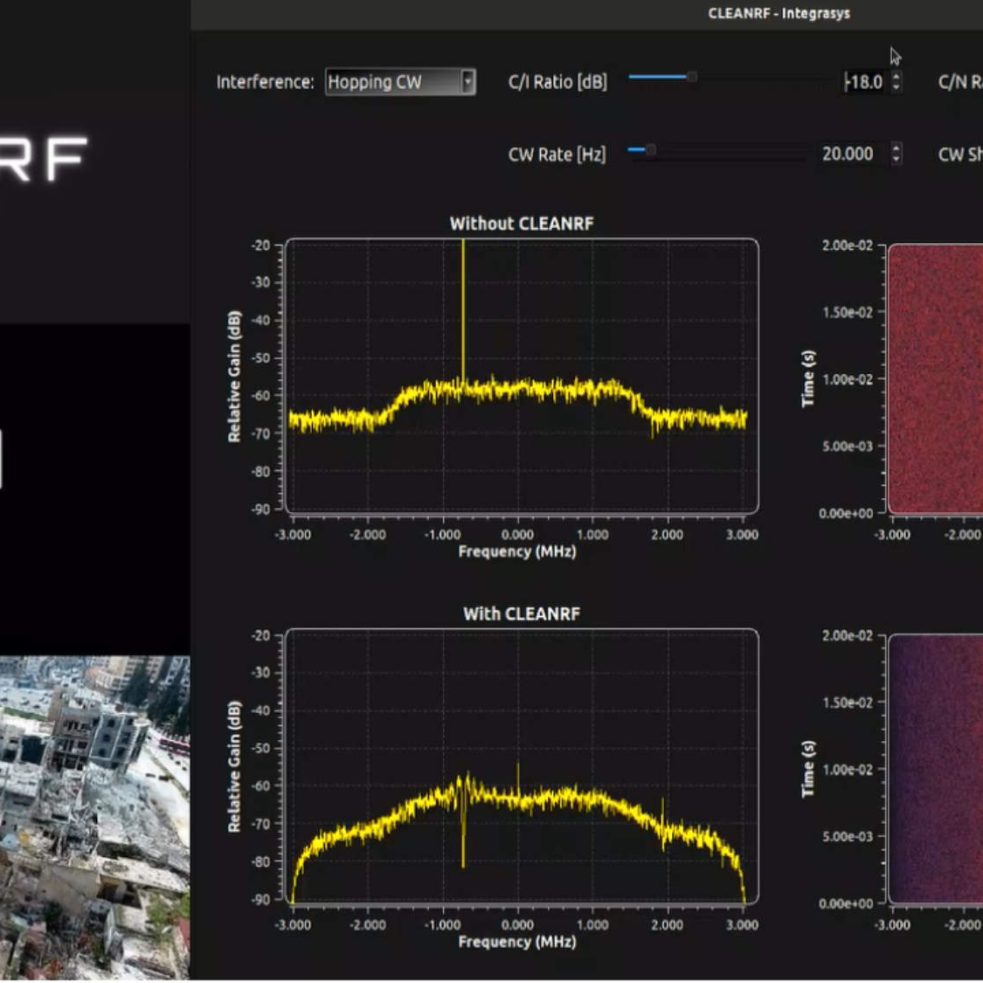Click the C/I Ratio slider handle
Viewport: 983px width, 983px height.
pyautogui.click(x=691, y=77)
